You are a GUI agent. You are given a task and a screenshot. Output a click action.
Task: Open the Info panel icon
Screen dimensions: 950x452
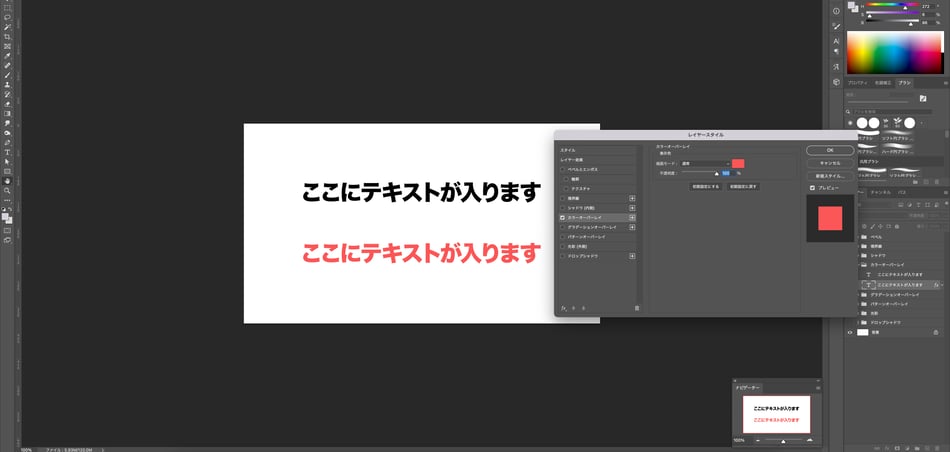(x=836, y=11)
